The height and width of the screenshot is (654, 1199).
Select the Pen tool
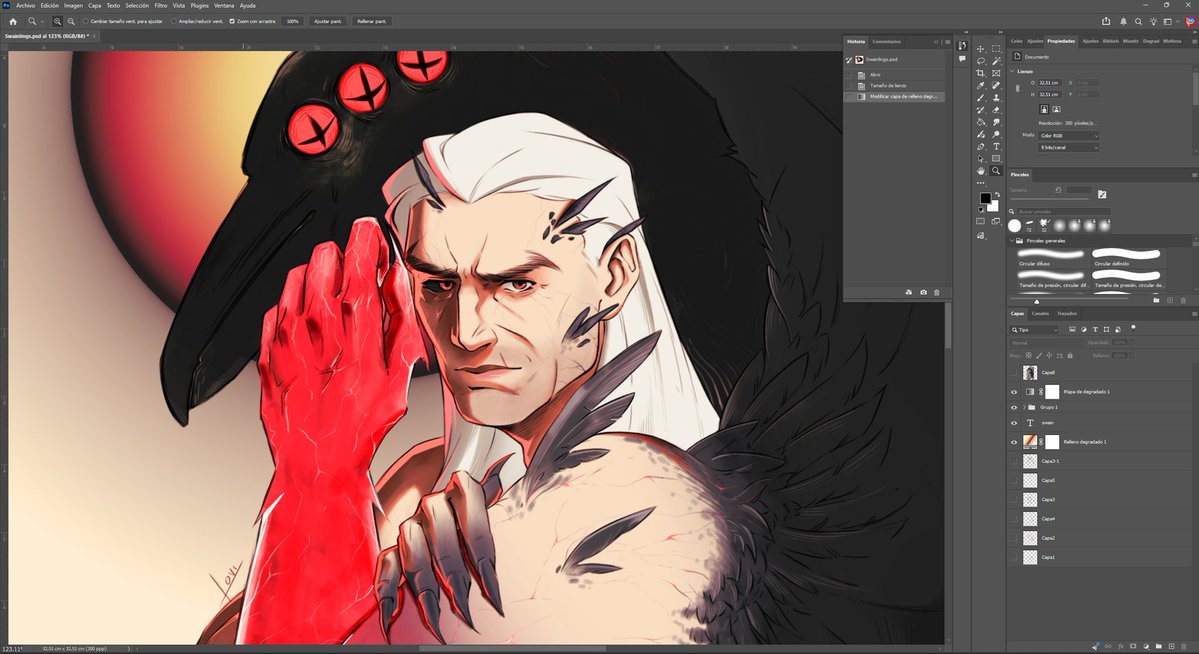[980, 147]
